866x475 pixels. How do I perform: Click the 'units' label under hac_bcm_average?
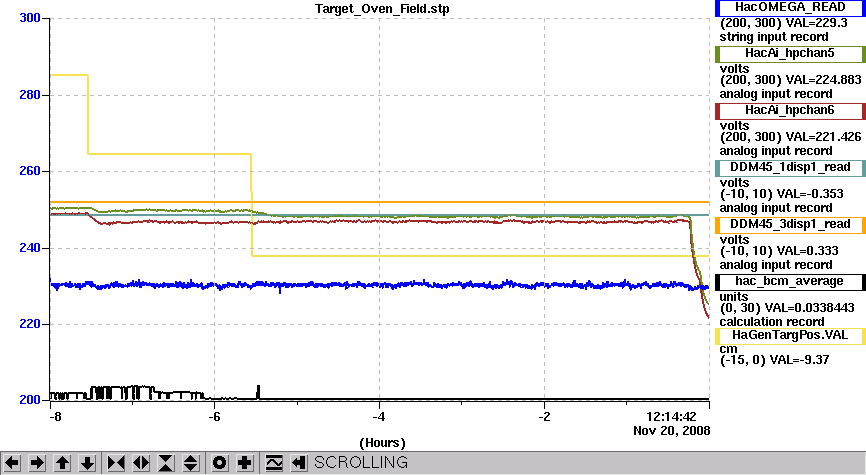(x=734, y=297)
